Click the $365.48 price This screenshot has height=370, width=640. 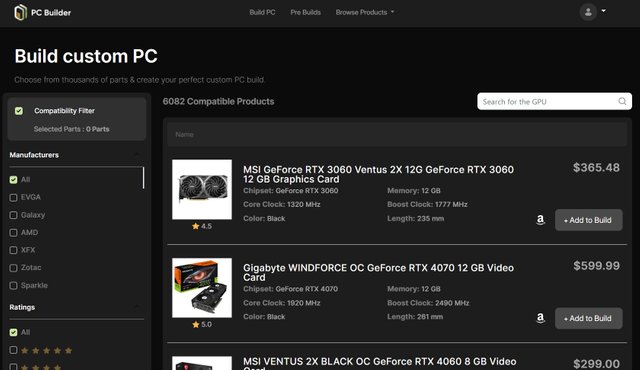[x=596, y=168]
